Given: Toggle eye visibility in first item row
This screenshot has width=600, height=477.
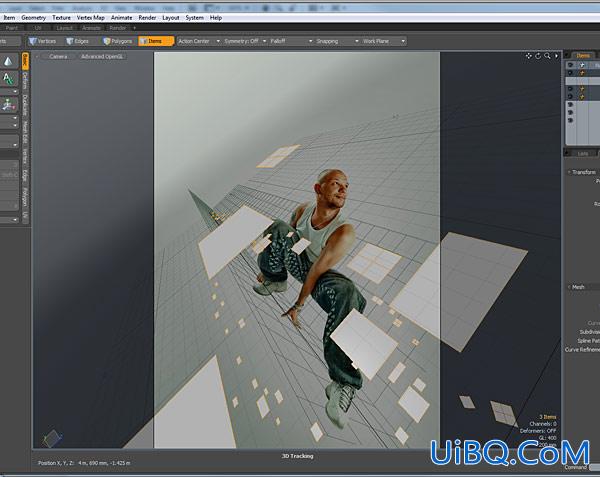Looking at the screenshot, I should tap(570, 65).
